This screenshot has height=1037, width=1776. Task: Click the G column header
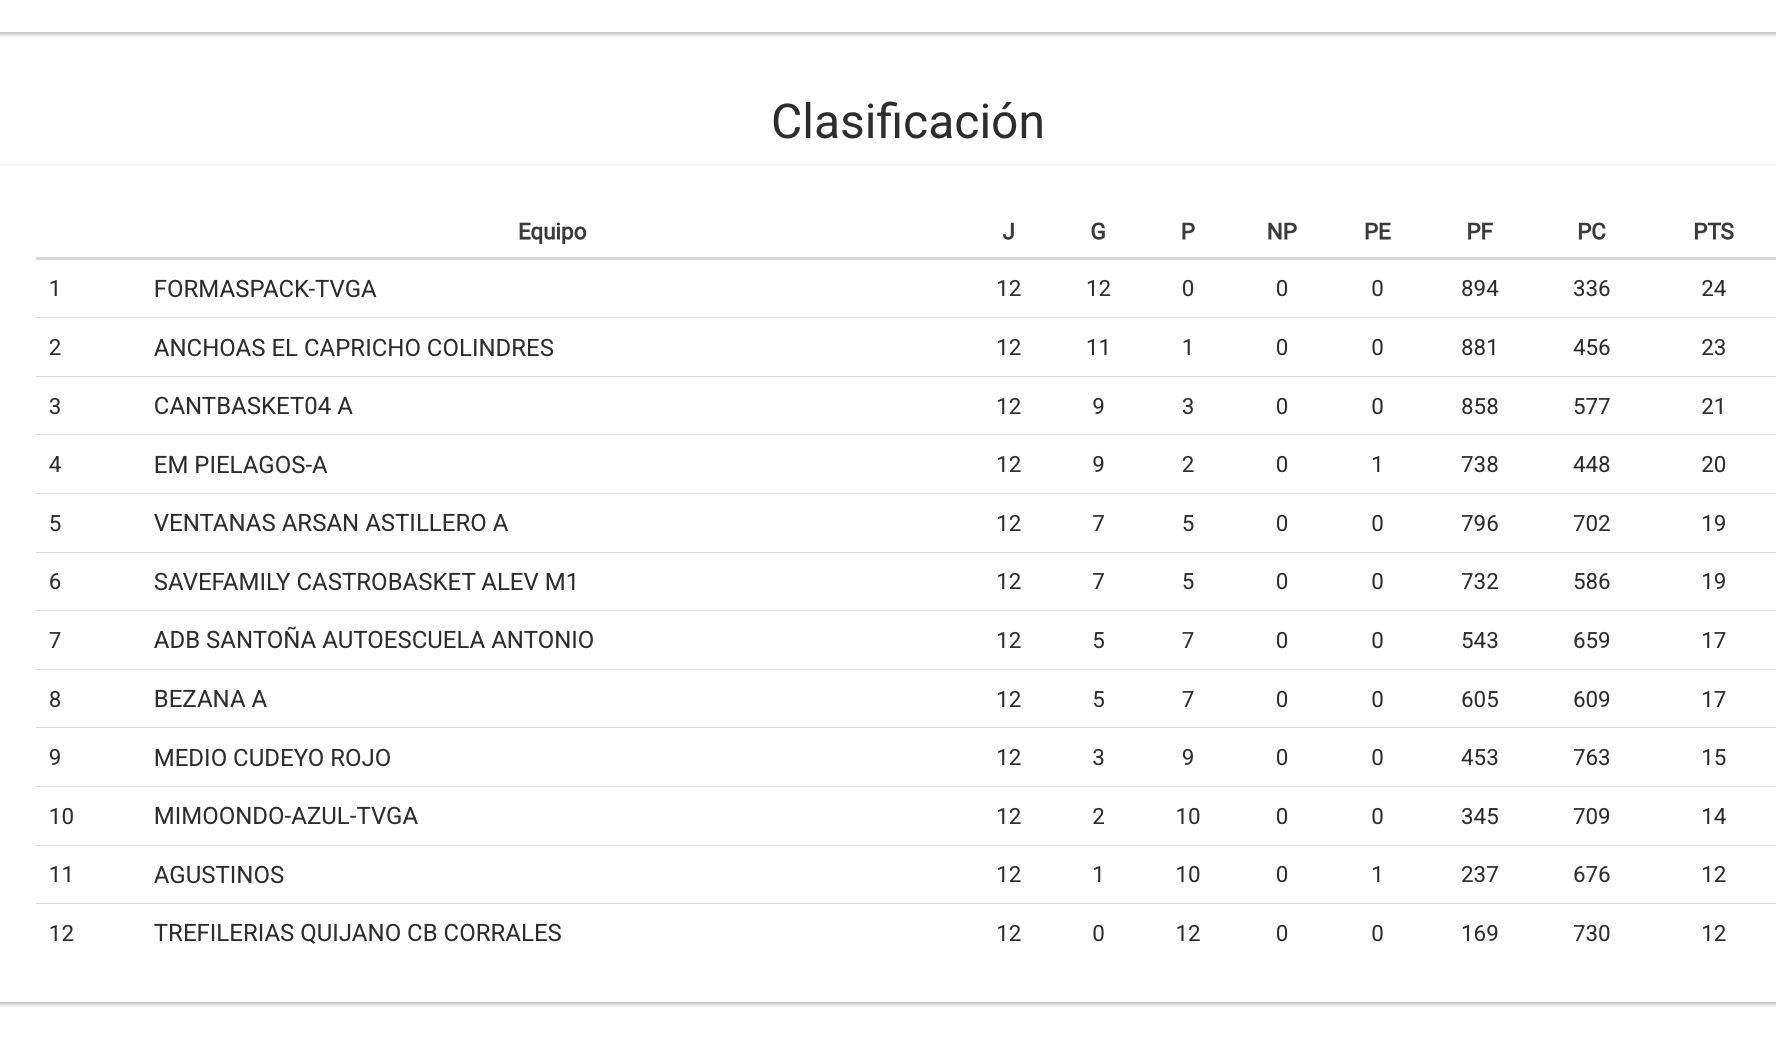pyautogui.click(x=1098, y=232)
